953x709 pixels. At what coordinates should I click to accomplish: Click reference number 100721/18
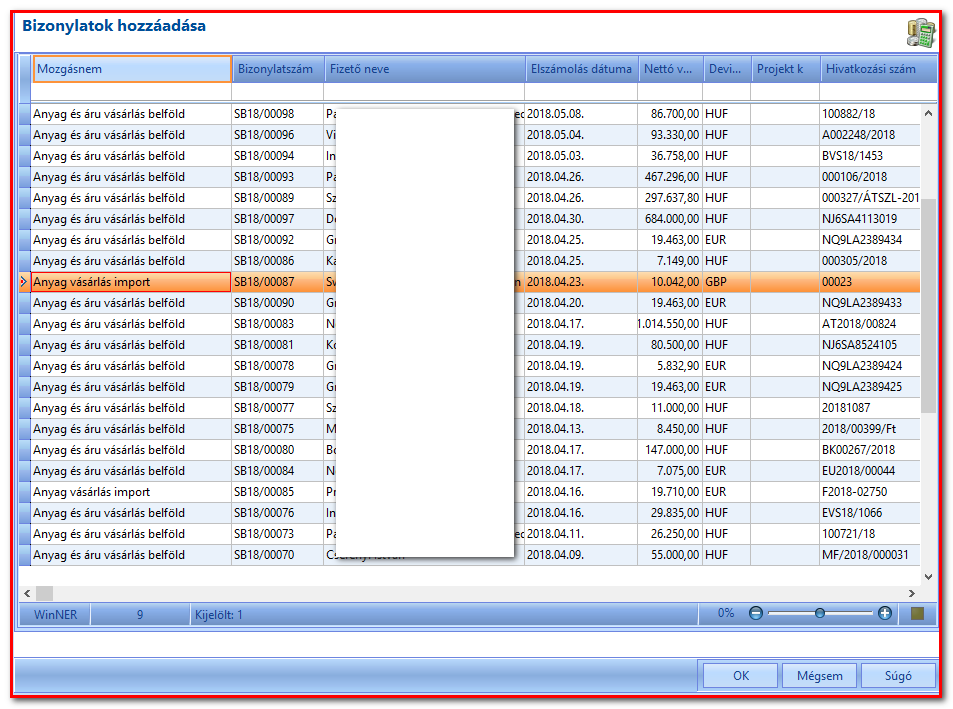tap(870, 534)
